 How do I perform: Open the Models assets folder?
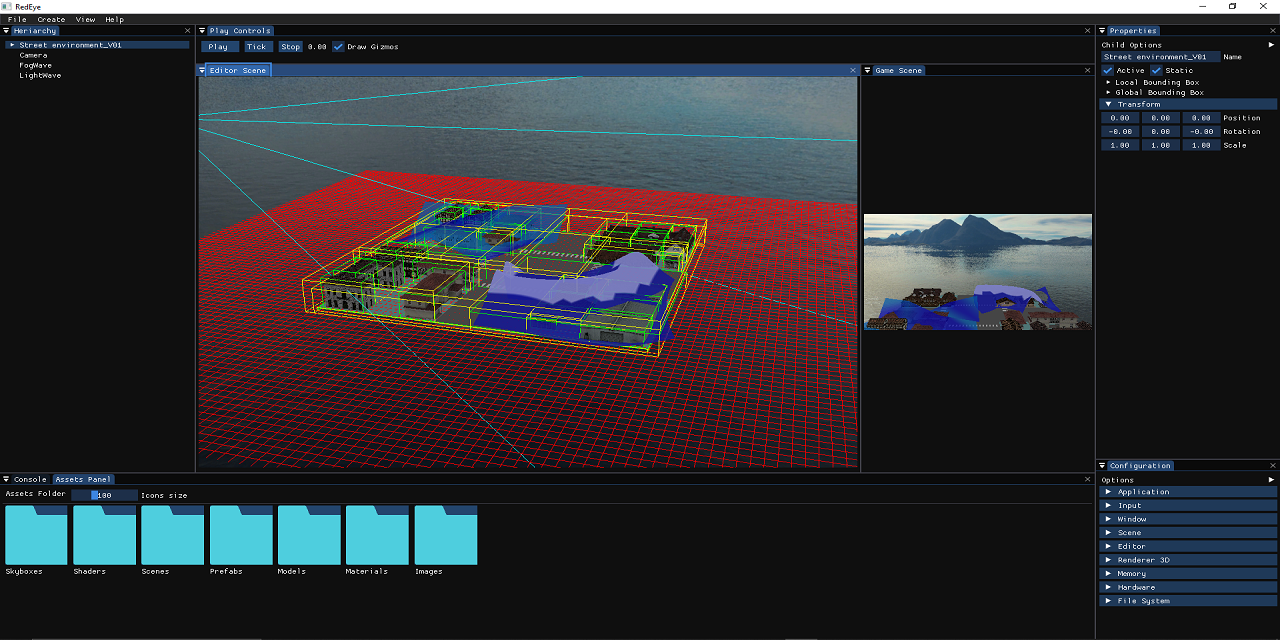click(x=307, y=537)
